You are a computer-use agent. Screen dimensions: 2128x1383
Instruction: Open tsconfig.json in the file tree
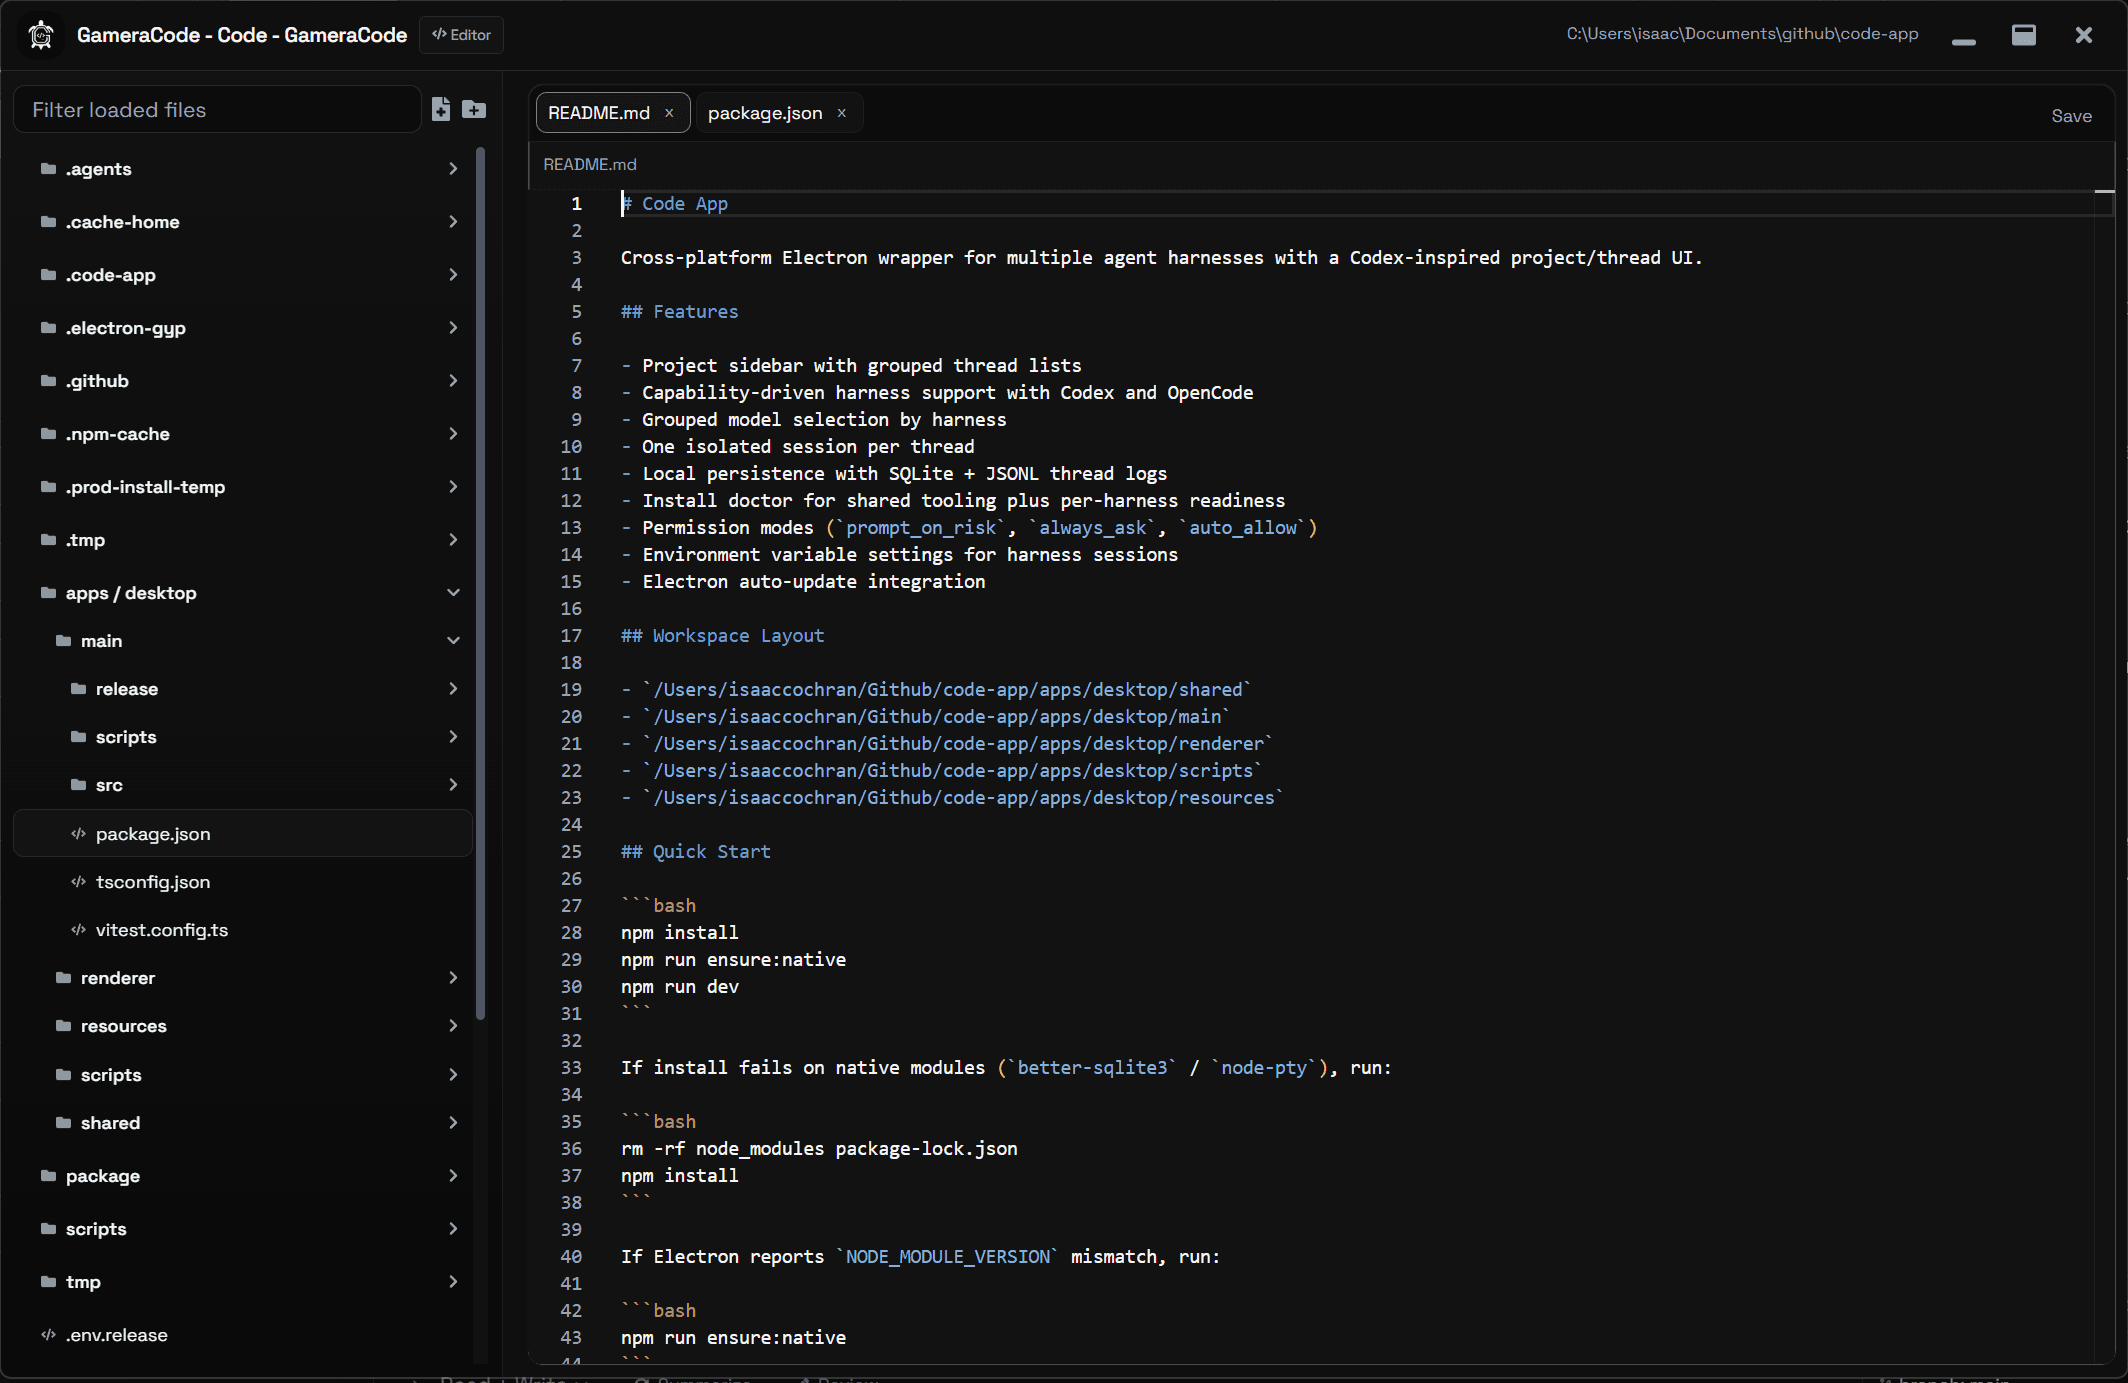243,881
